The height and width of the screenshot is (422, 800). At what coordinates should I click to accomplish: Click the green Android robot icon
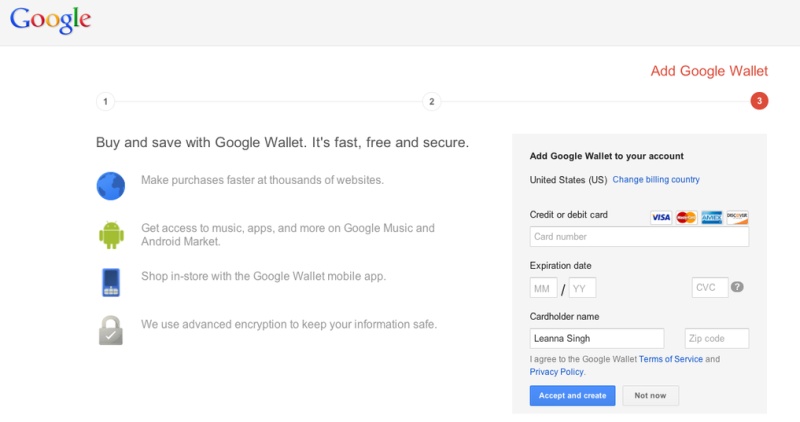(x=111, y=235)
